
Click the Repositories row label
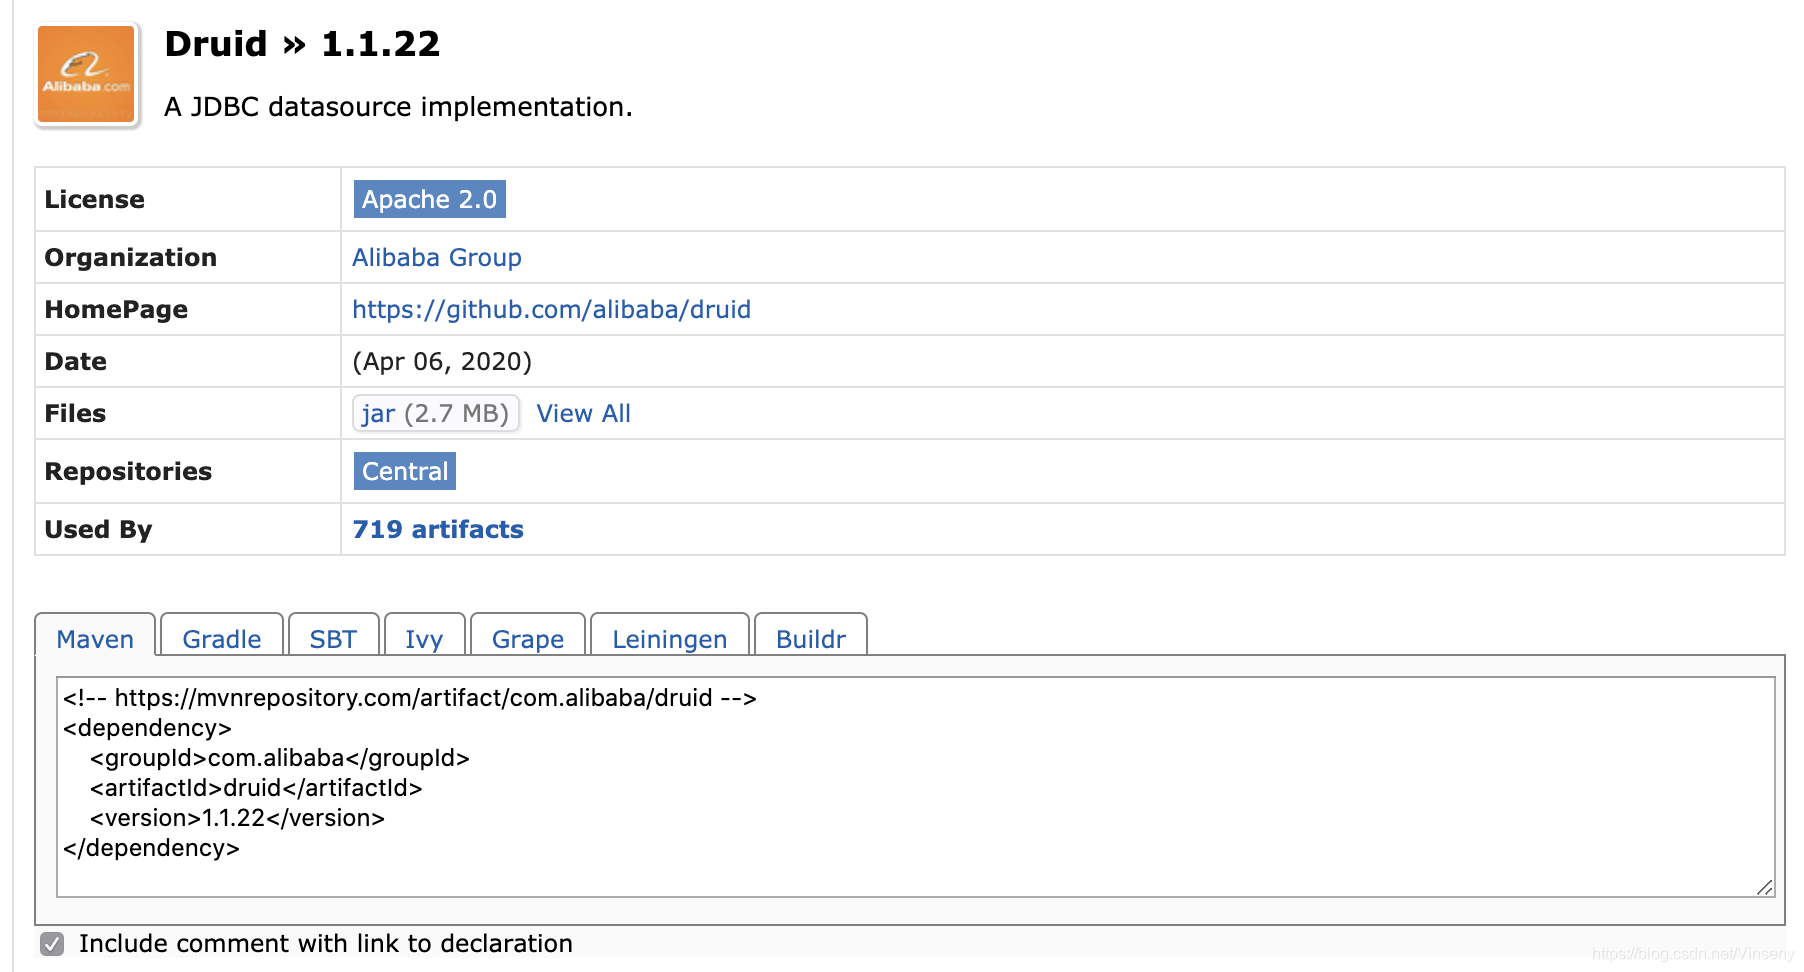(128, 471)
